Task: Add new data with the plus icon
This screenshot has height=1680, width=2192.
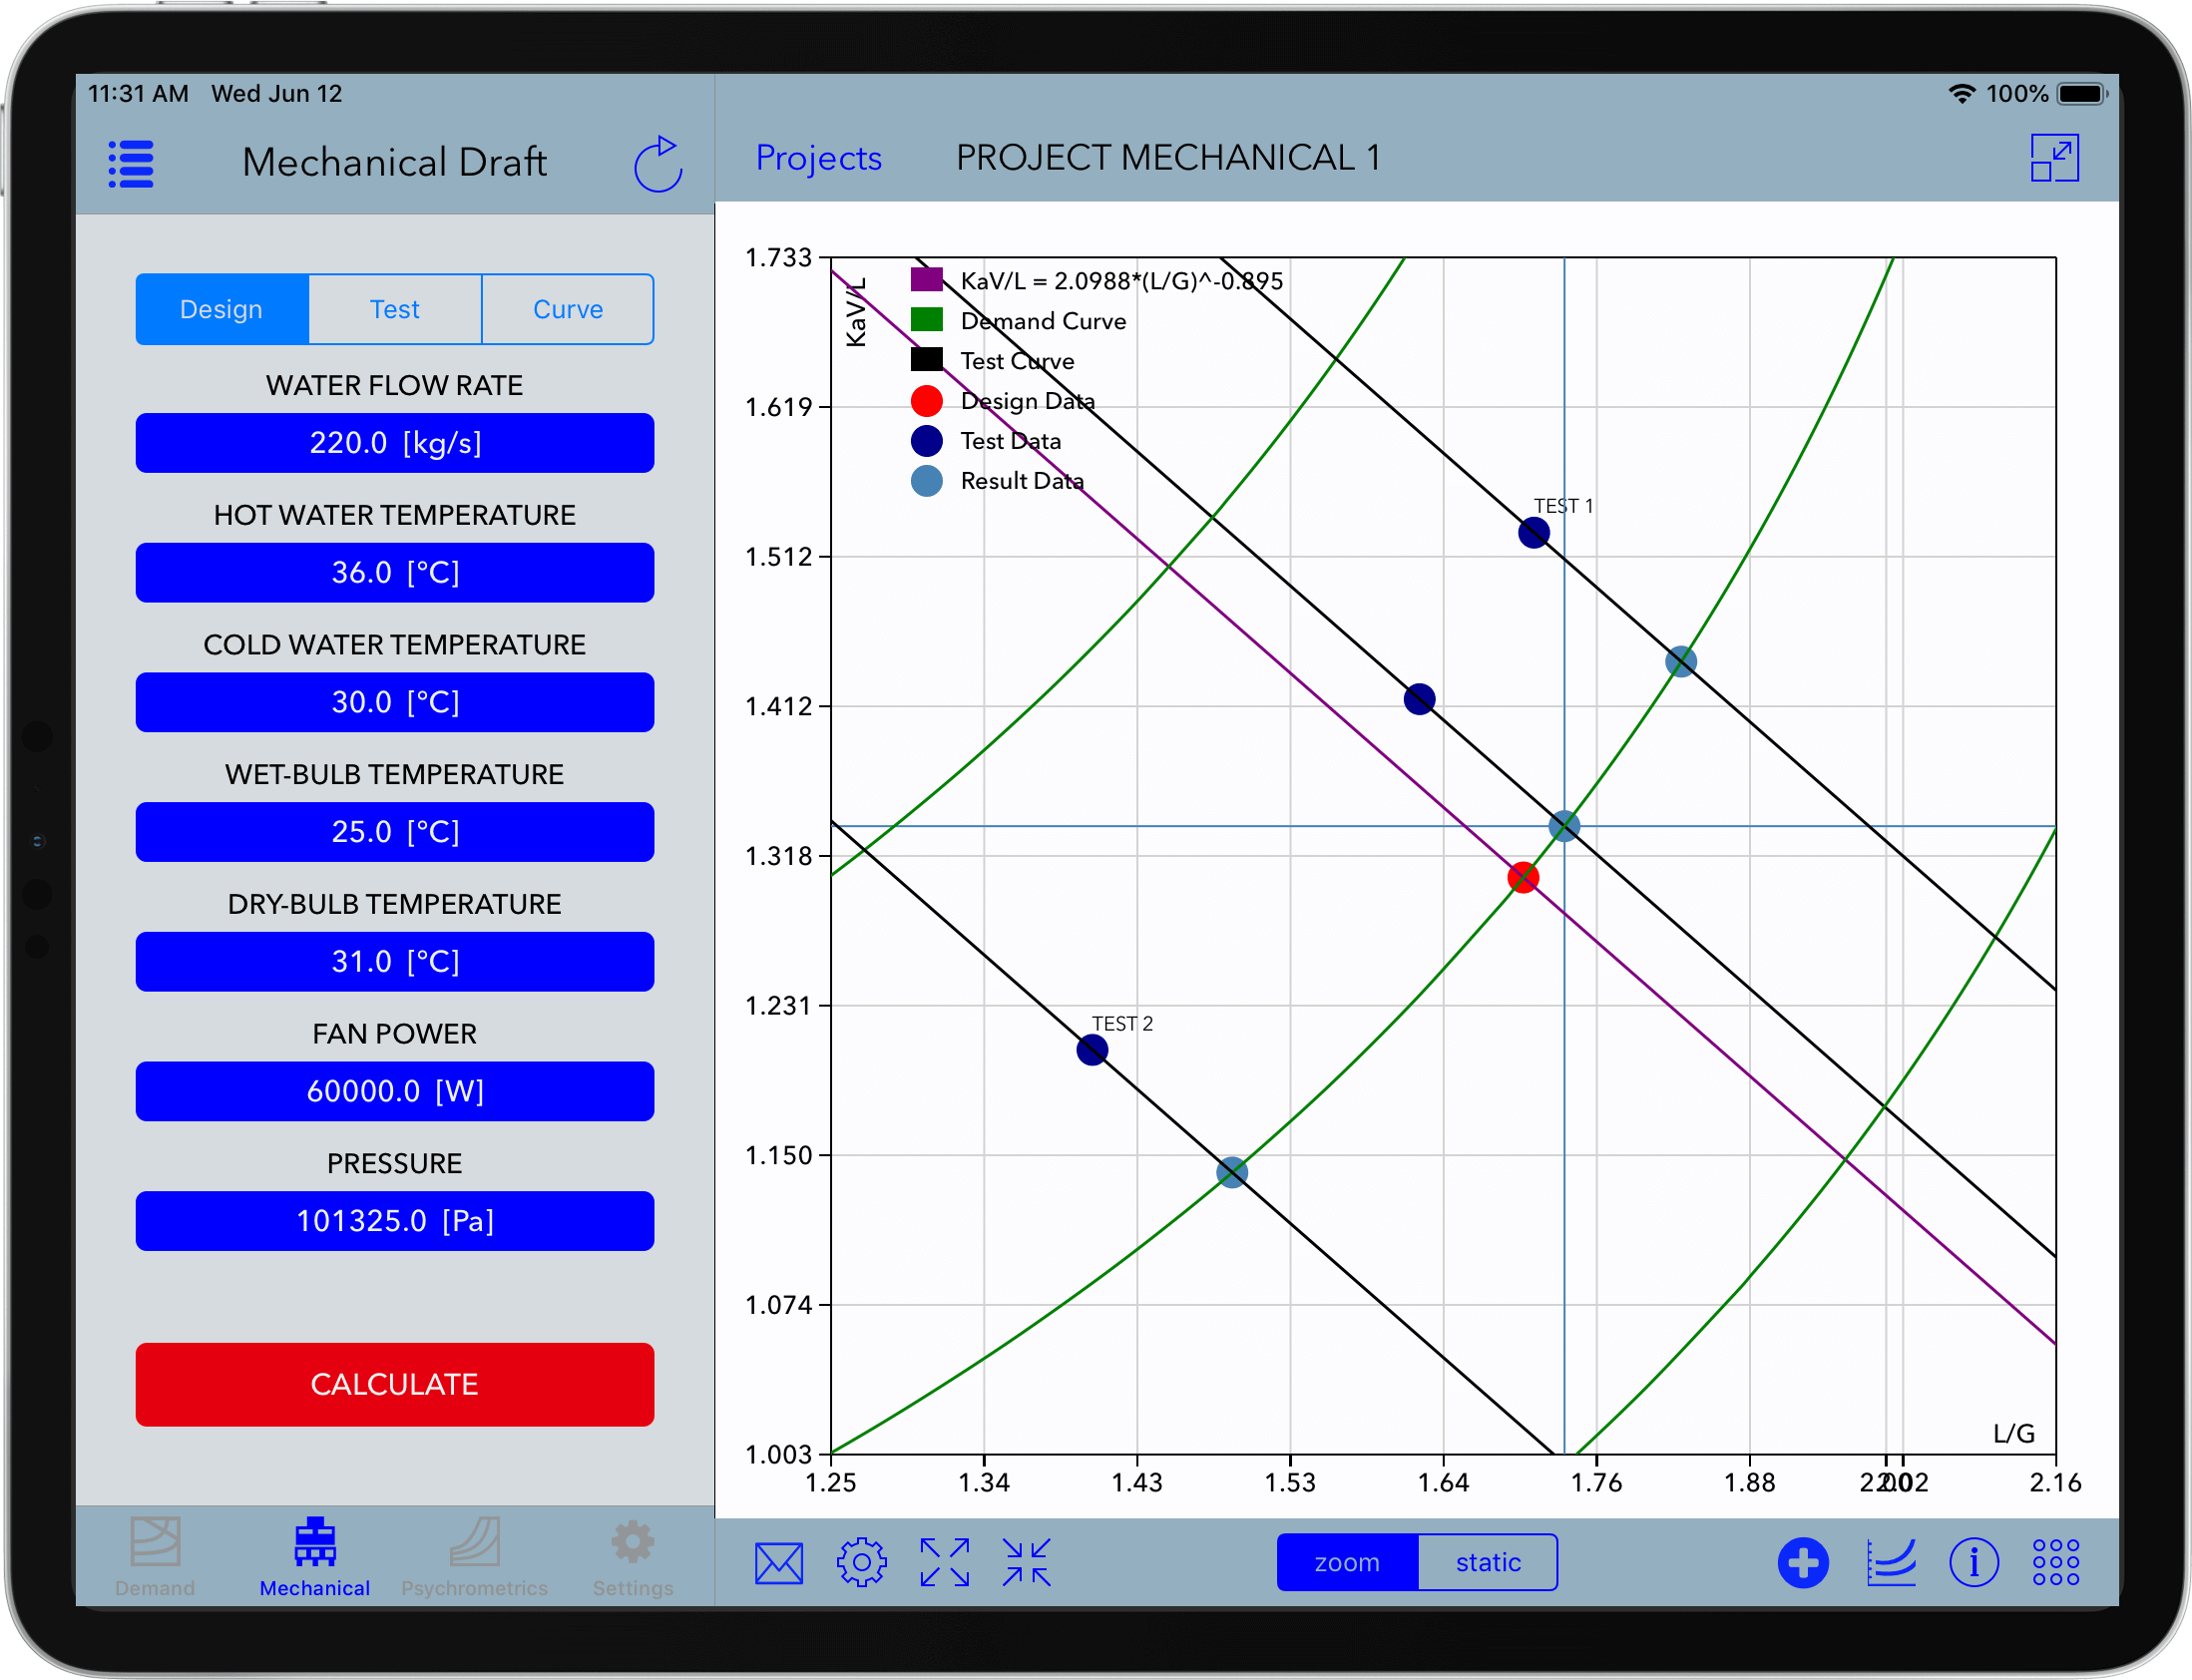Action: 1804,1561
